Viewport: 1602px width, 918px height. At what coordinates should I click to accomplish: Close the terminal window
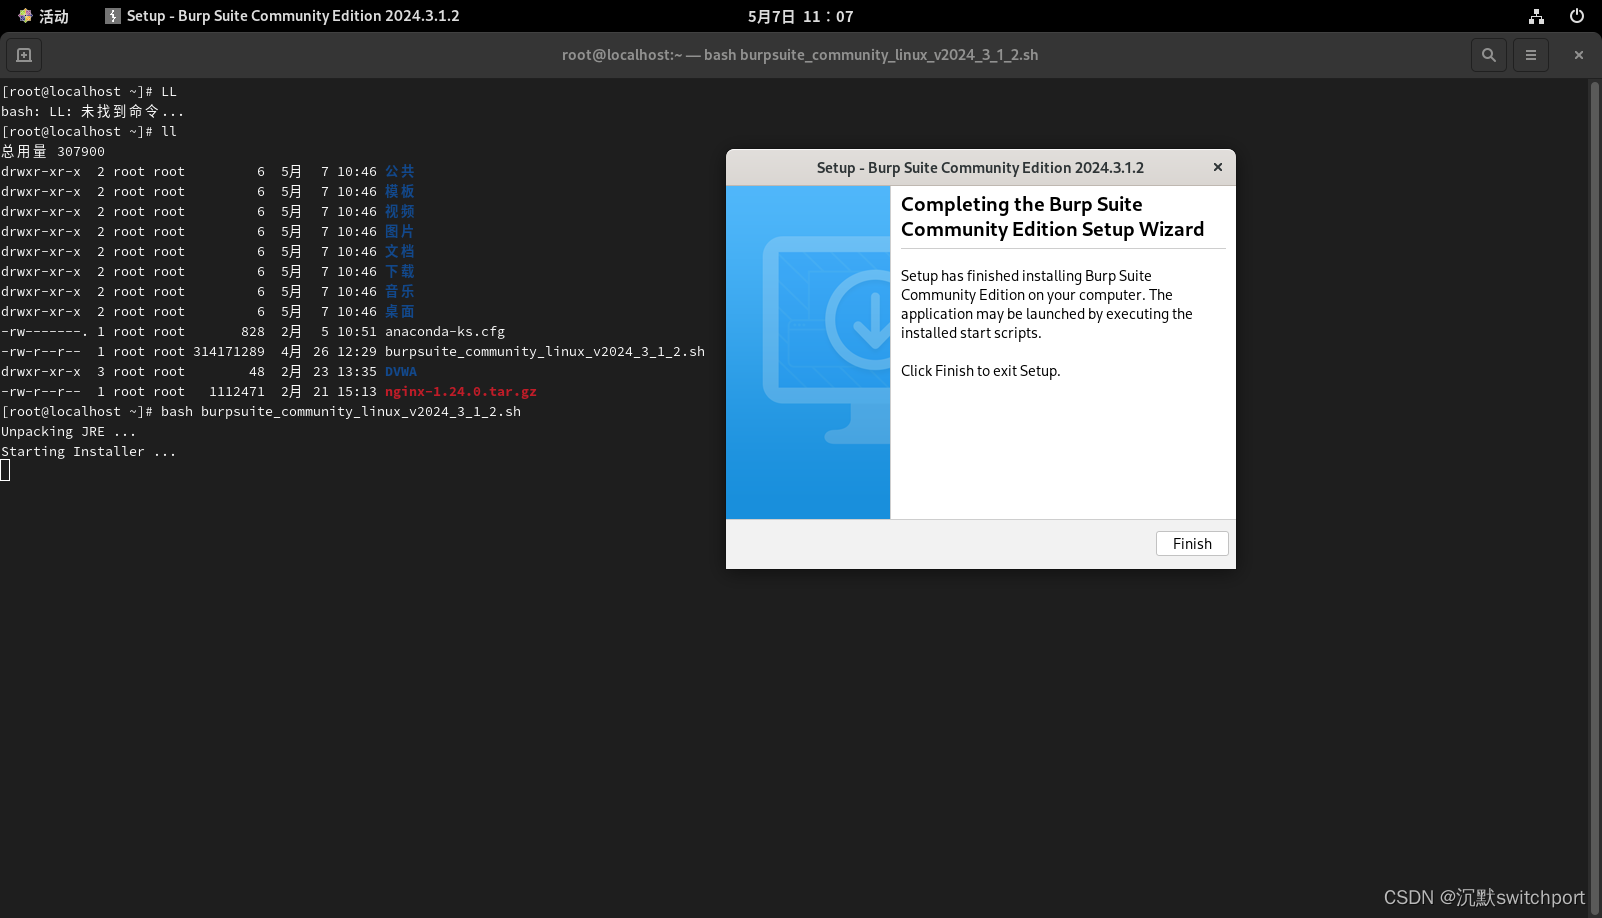1579,55
